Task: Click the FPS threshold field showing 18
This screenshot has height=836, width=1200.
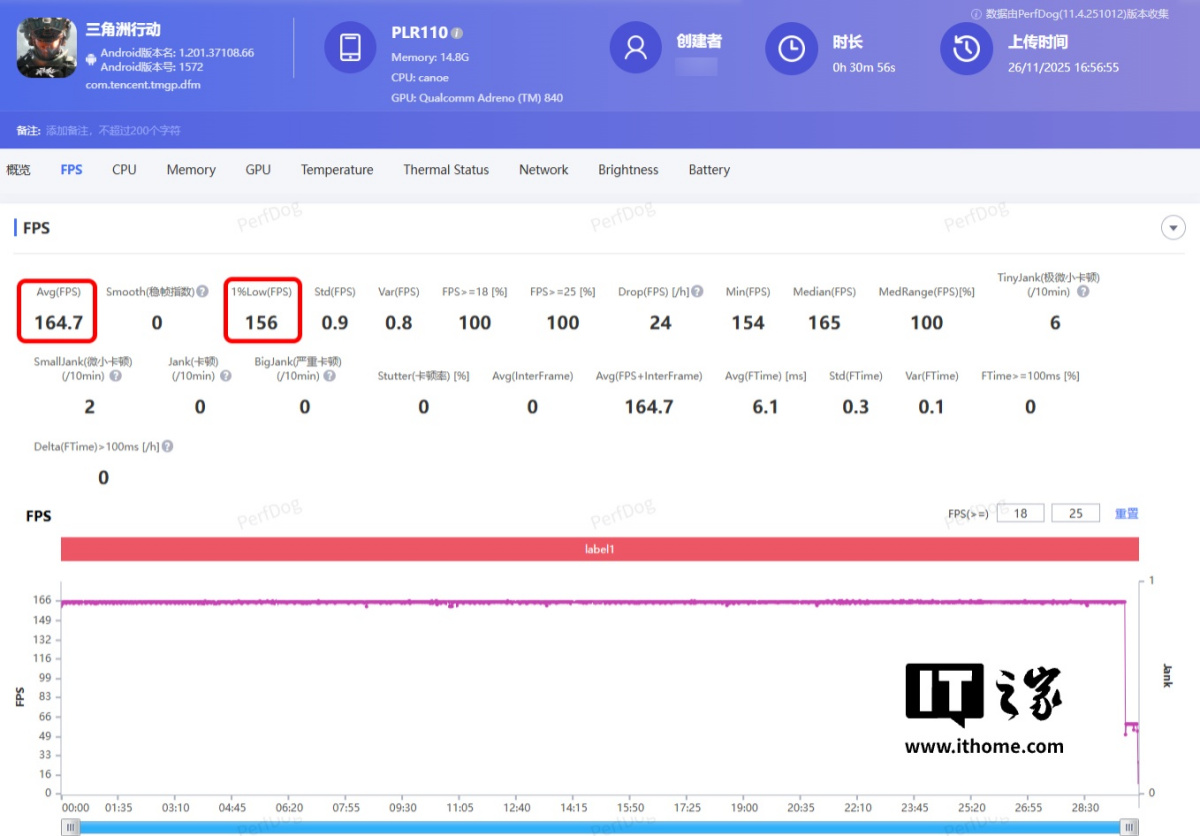Action: [1020, 513]
